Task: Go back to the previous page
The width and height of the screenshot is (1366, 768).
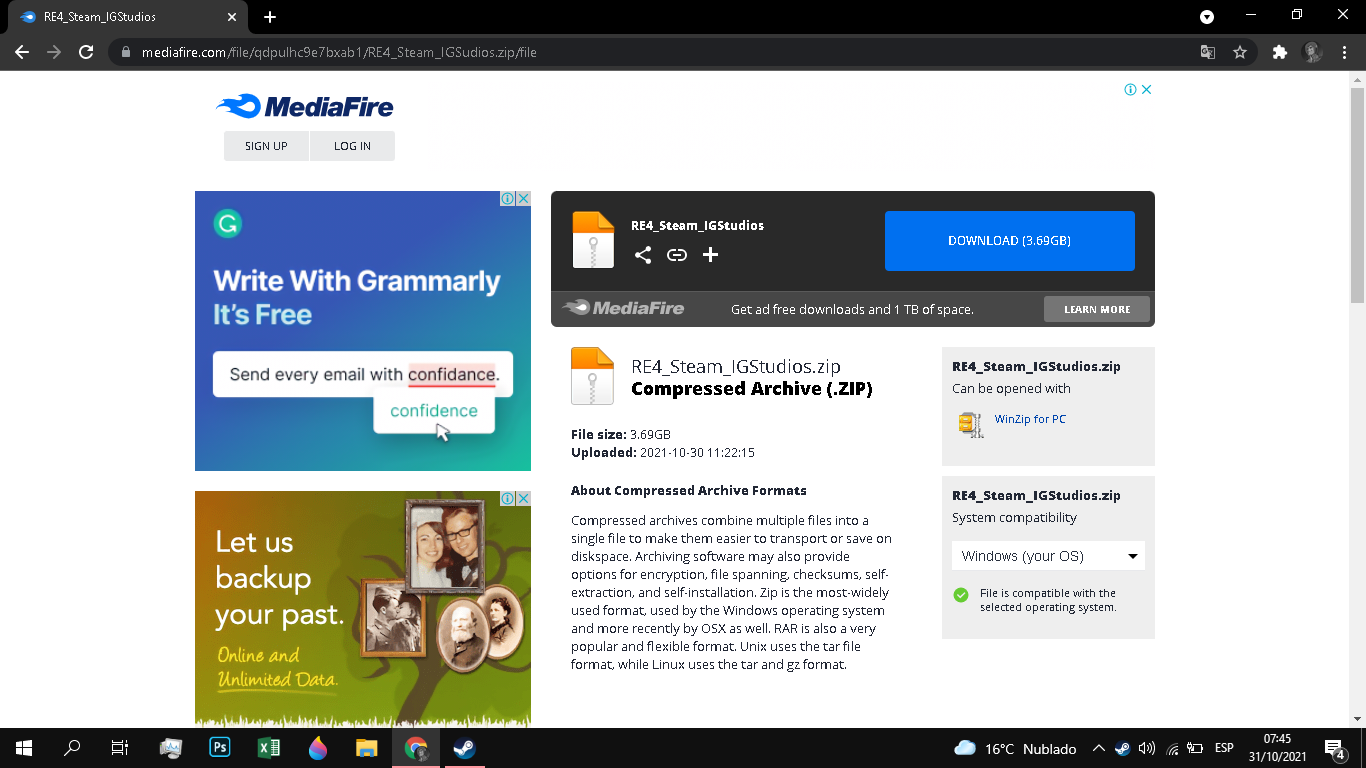Action: click(x=22, y=52)
